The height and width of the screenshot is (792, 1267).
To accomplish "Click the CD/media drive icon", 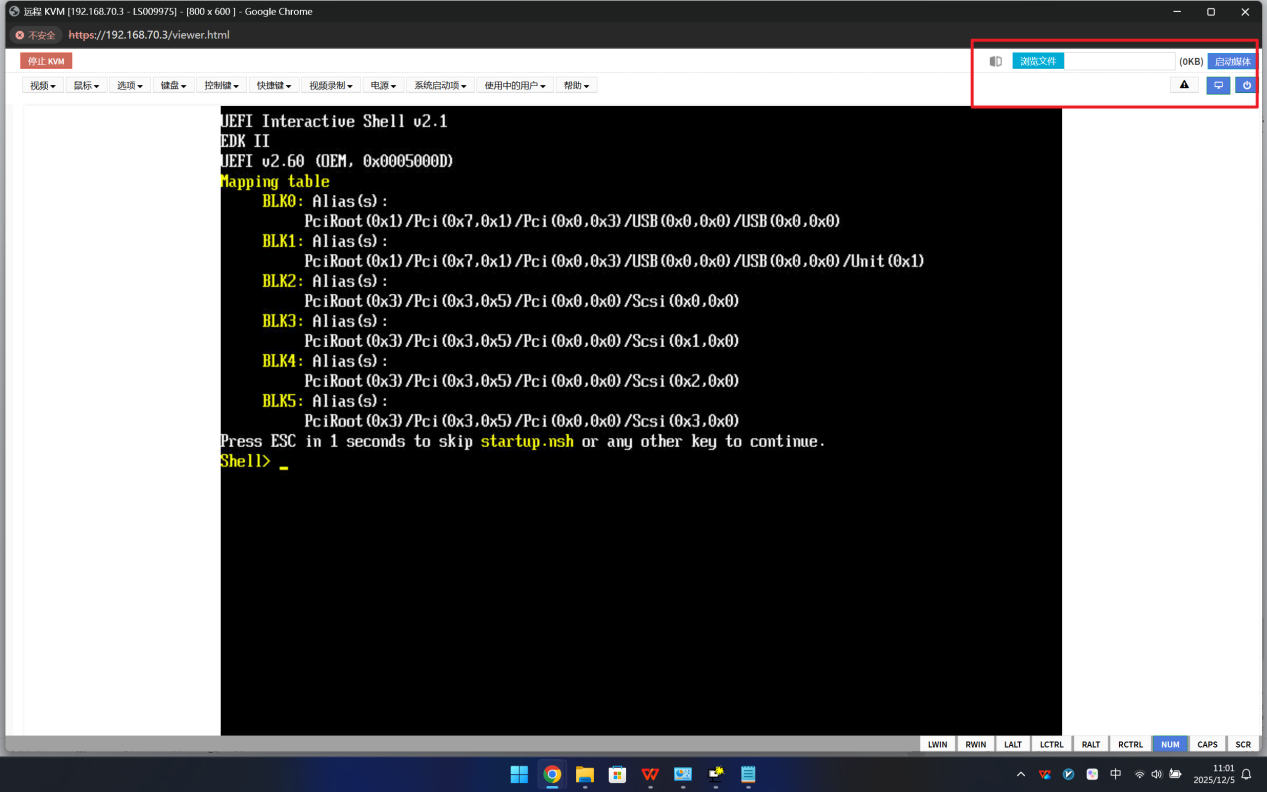I will tap(996, 61).
